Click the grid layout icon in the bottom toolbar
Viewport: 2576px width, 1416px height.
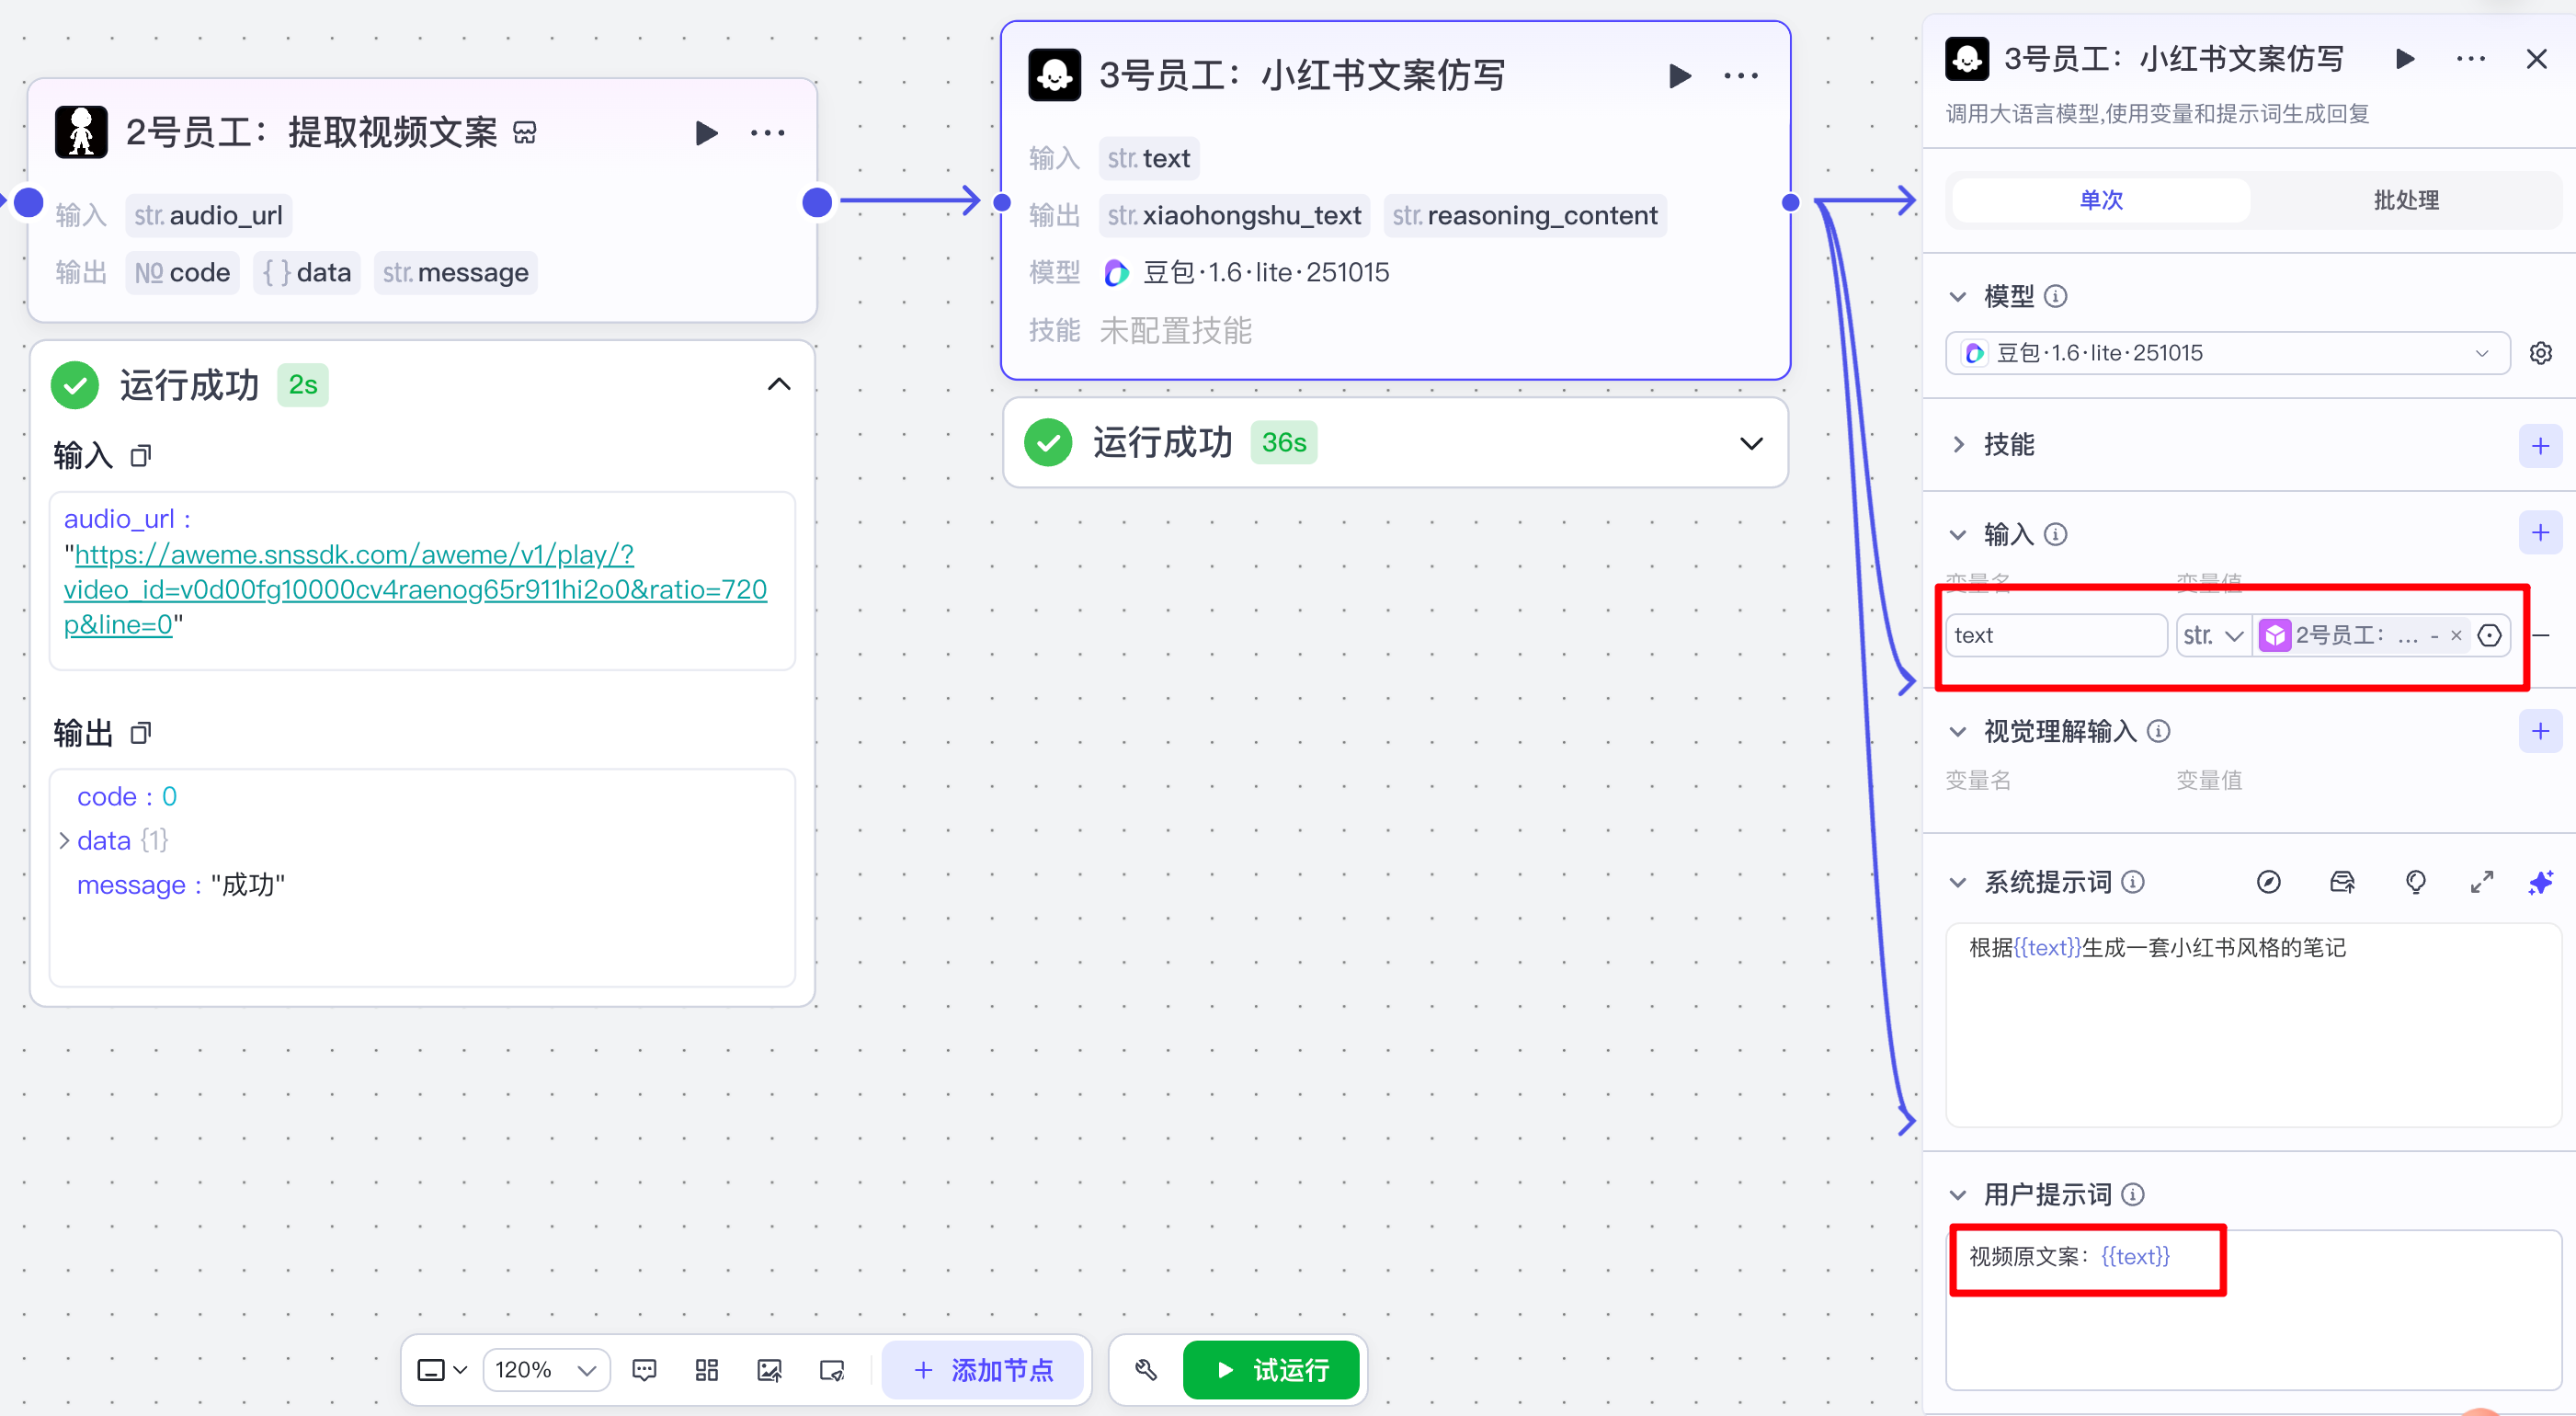[706, 1370]
